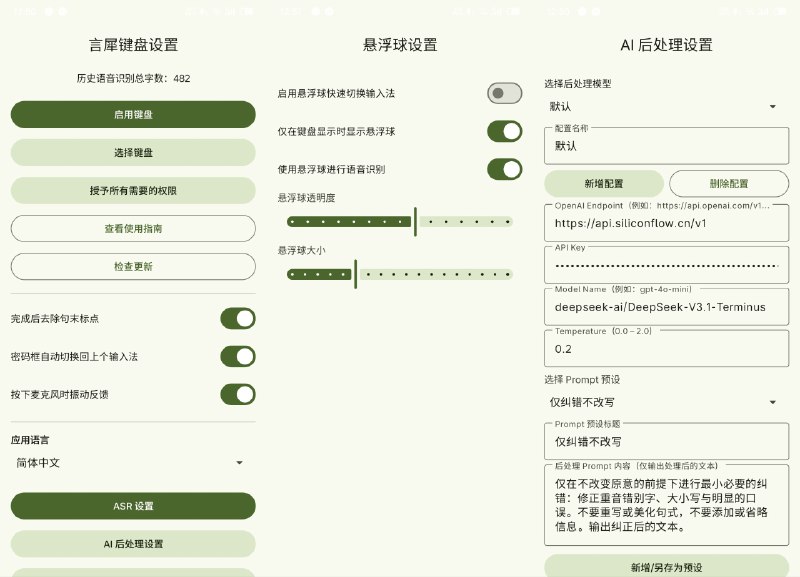
Task: Toggle vibration feedback on microphone press
Action: (x=237, y=394)
